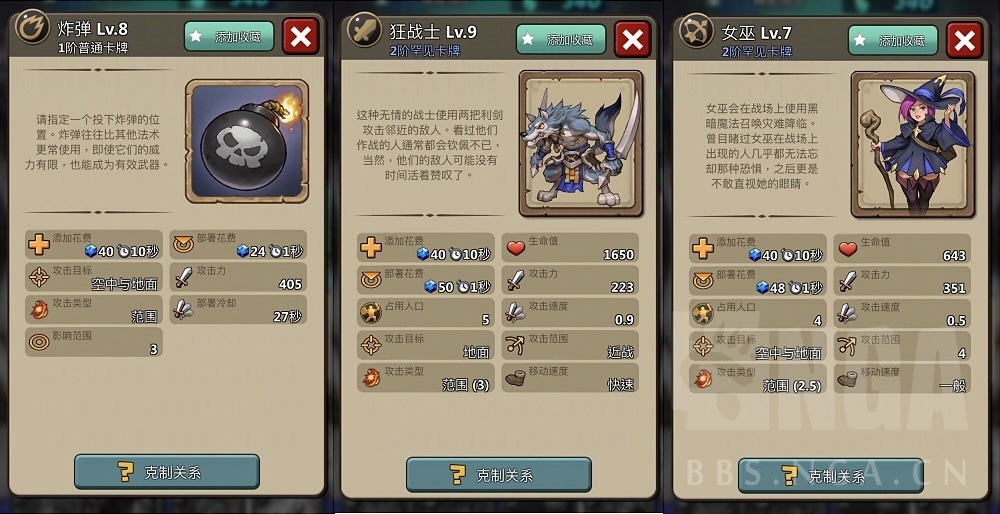The image size is (1000, 514).
Task: Click the Witch bow class icon
Action: 696,31
